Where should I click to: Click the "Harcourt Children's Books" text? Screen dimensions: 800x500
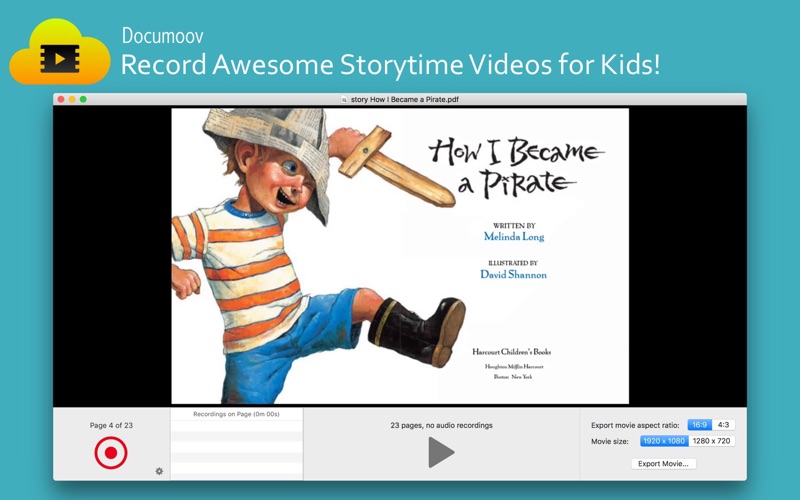(512, 352)
